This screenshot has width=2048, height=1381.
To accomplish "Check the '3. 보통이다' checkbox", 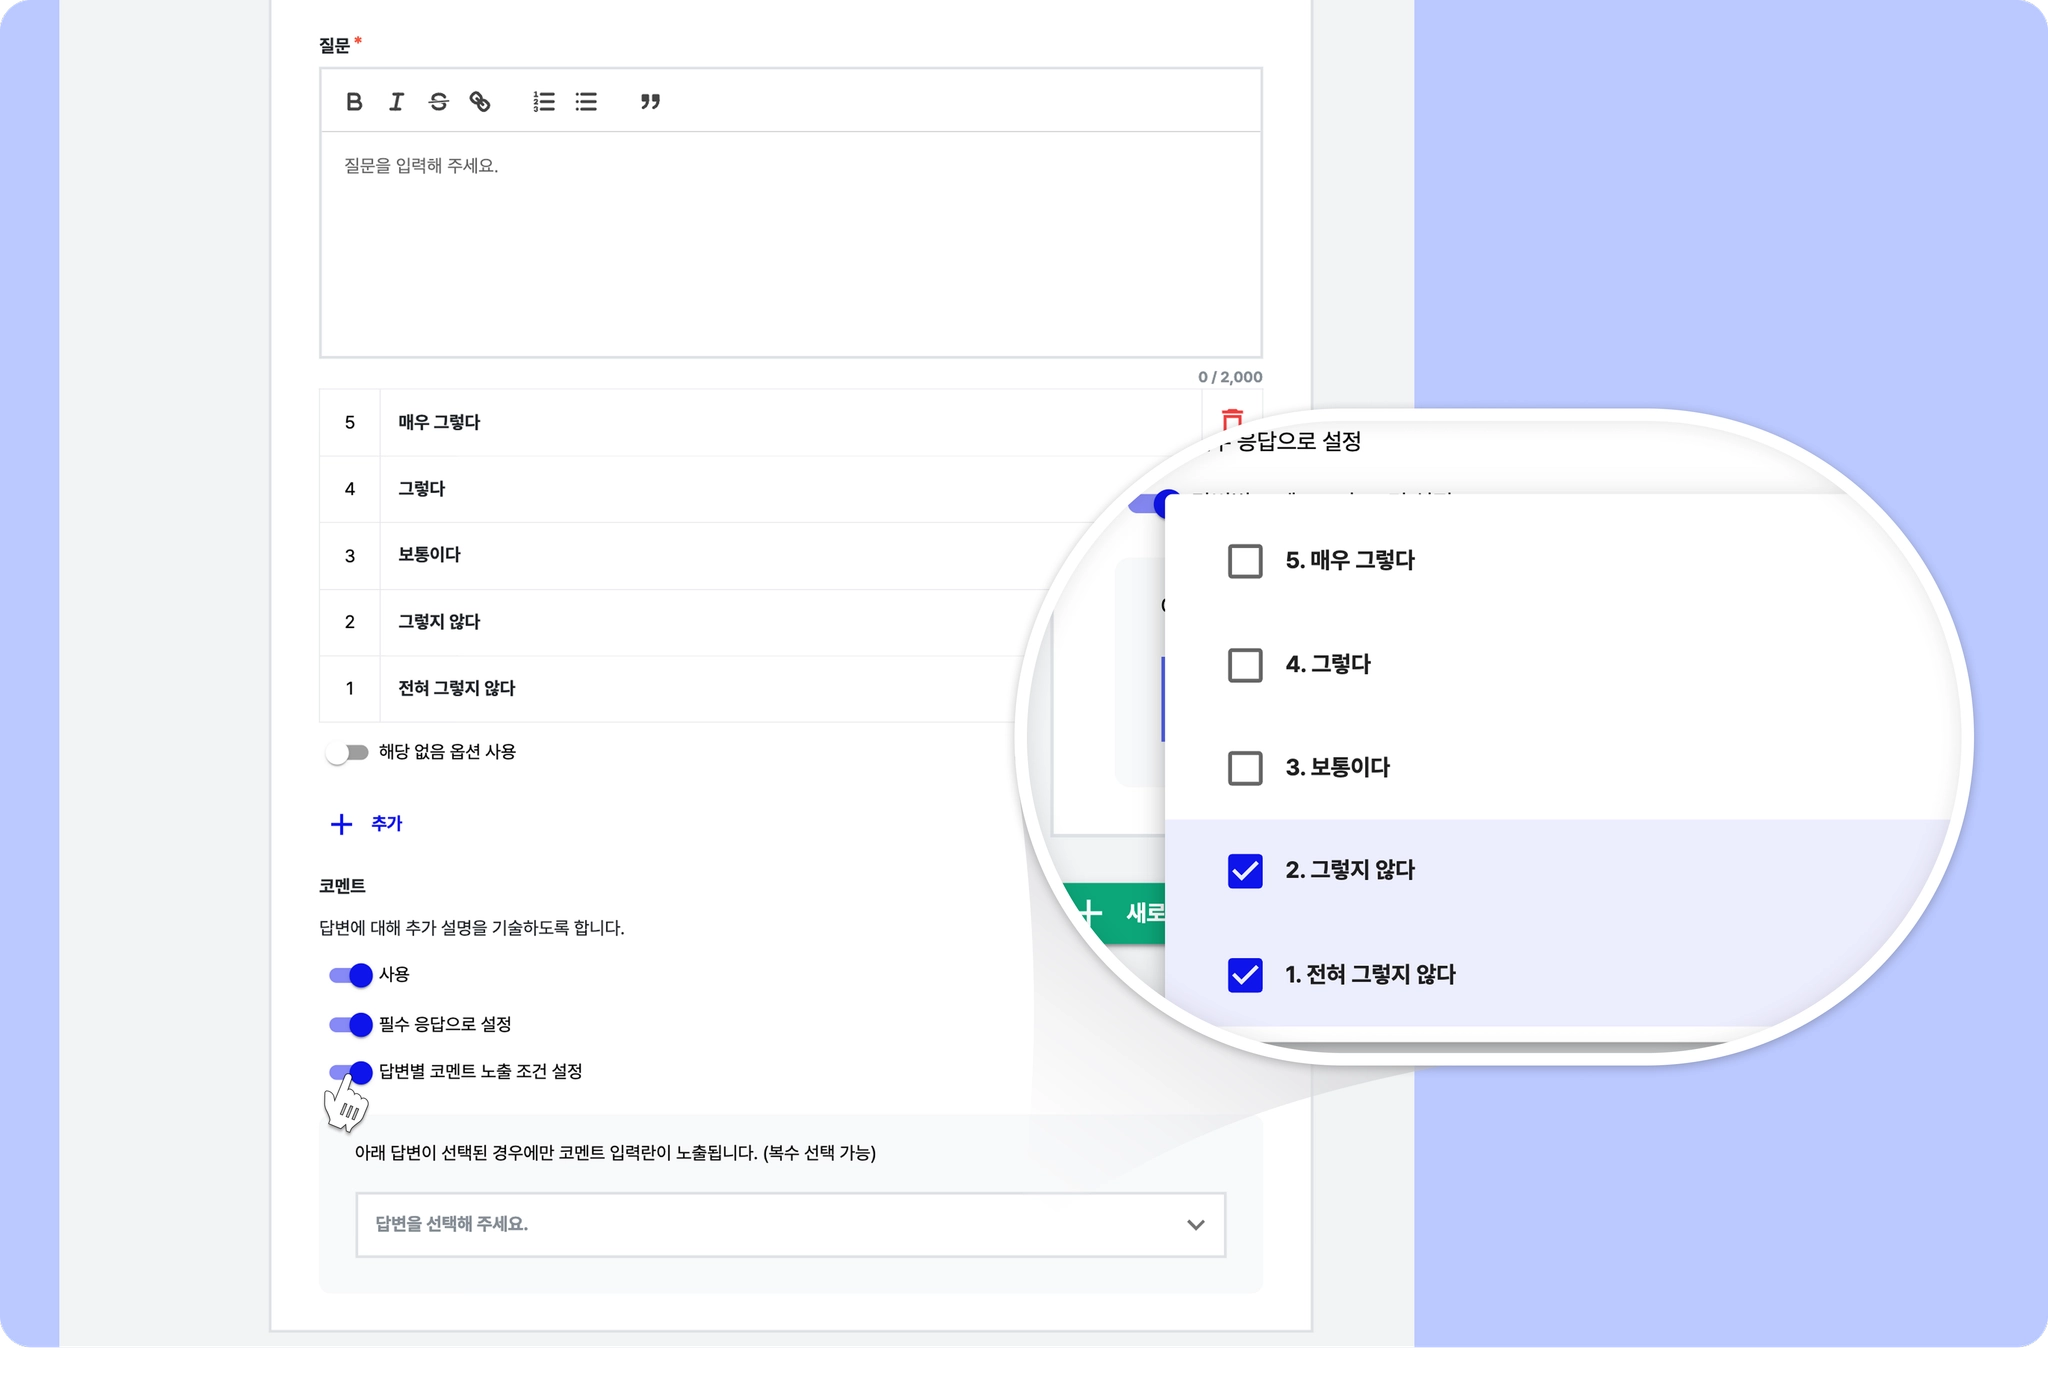I will click(1245, 768).
